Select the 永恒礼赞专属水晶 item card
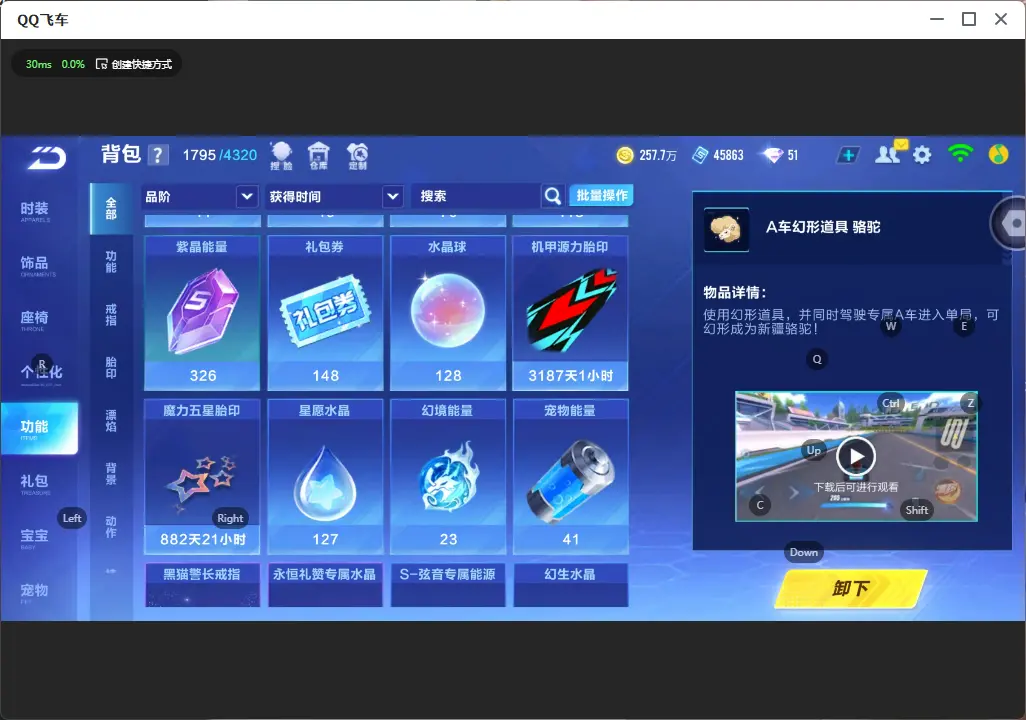This screenshot has height=720, width=1026. [325, 585]
